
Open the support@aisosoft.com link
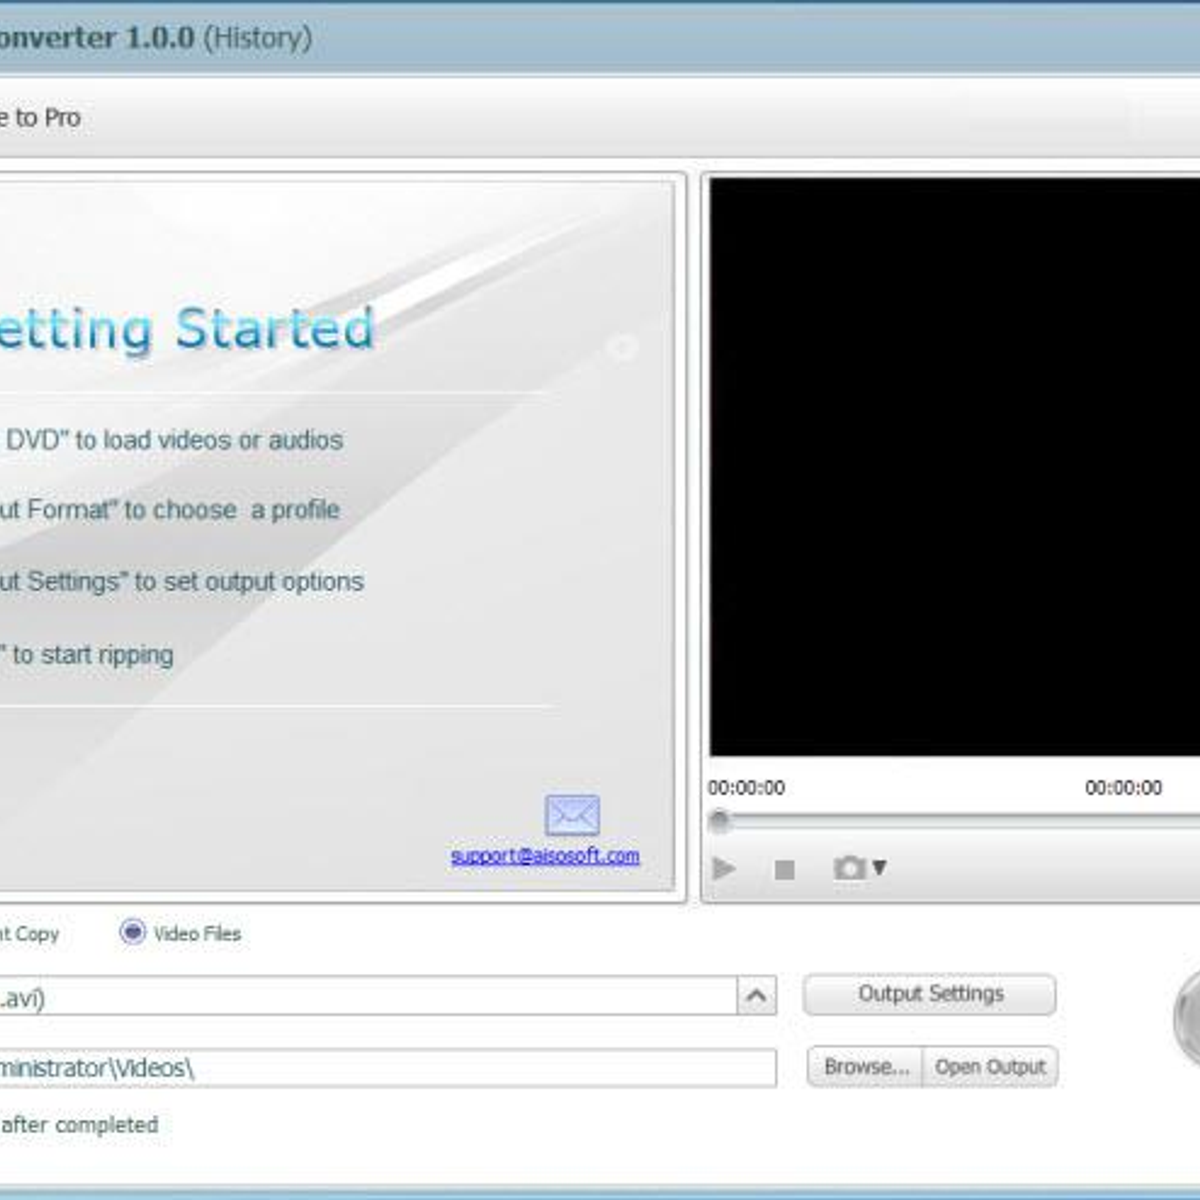[545, 855]
